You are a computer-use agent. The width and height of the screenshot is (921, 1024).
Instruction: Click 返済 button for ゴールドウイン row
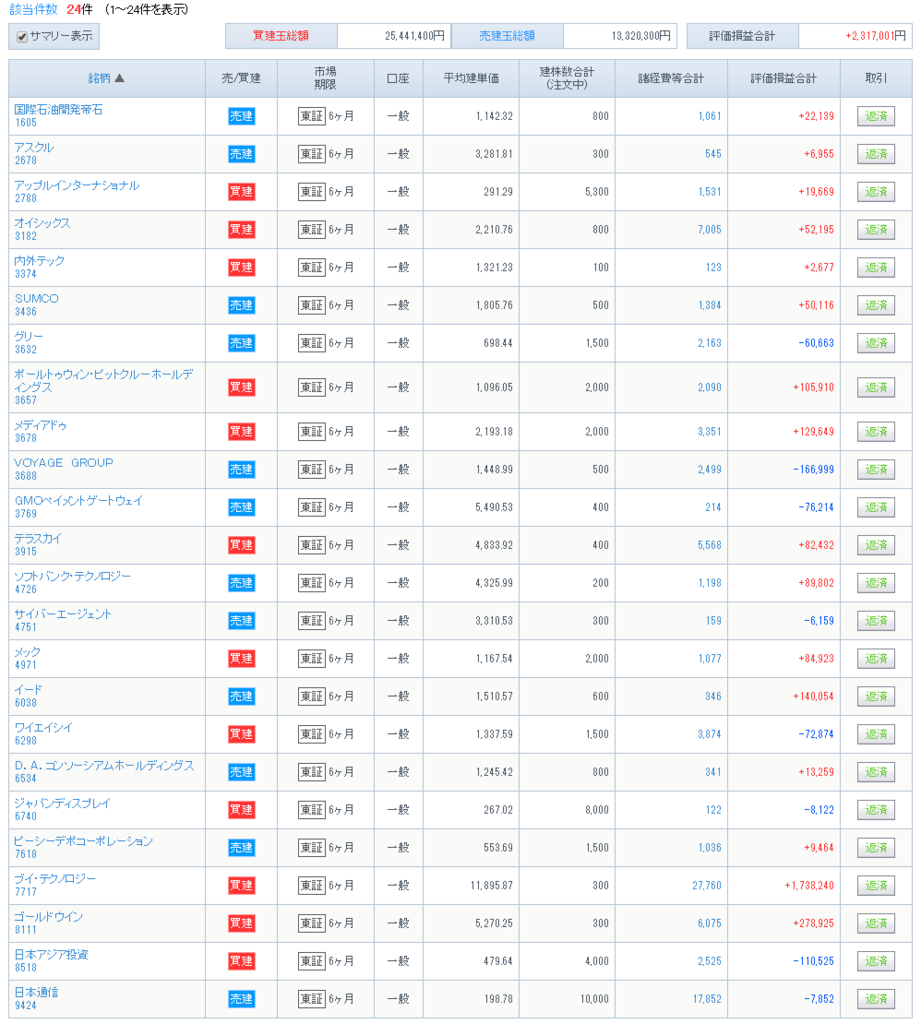pos(875,923)
